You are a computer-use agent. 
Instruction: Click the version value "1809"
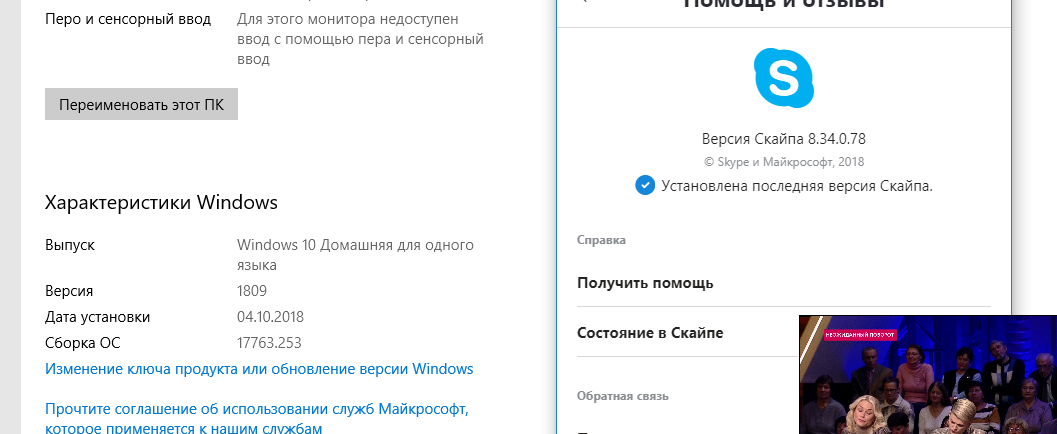(x=252, y=290)
